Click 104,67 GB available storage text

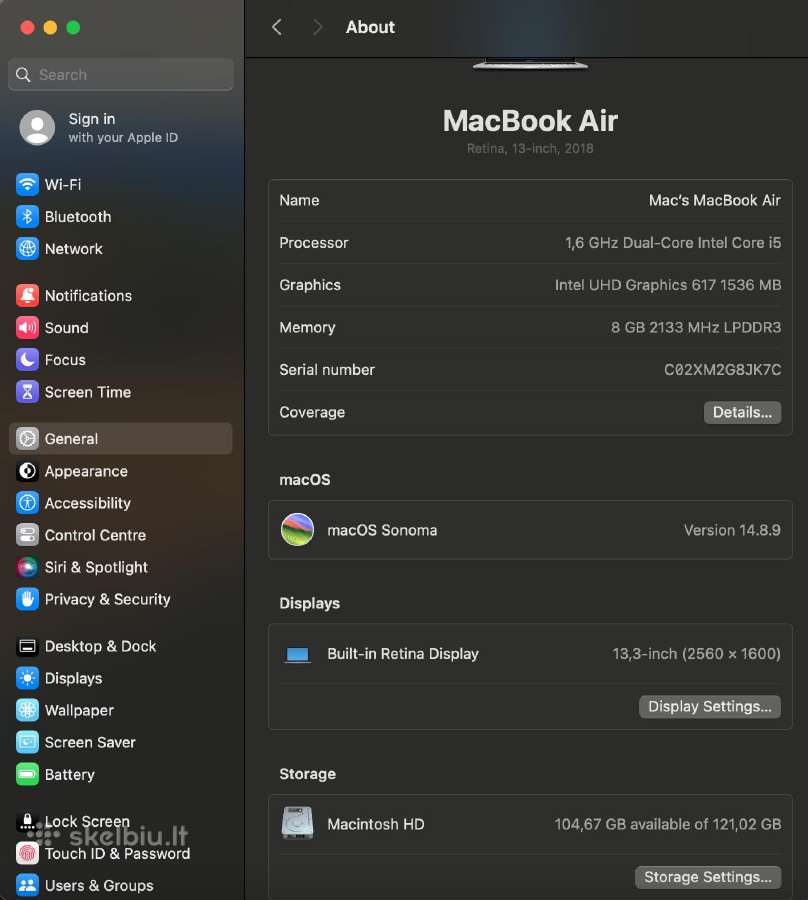point(667,824)
